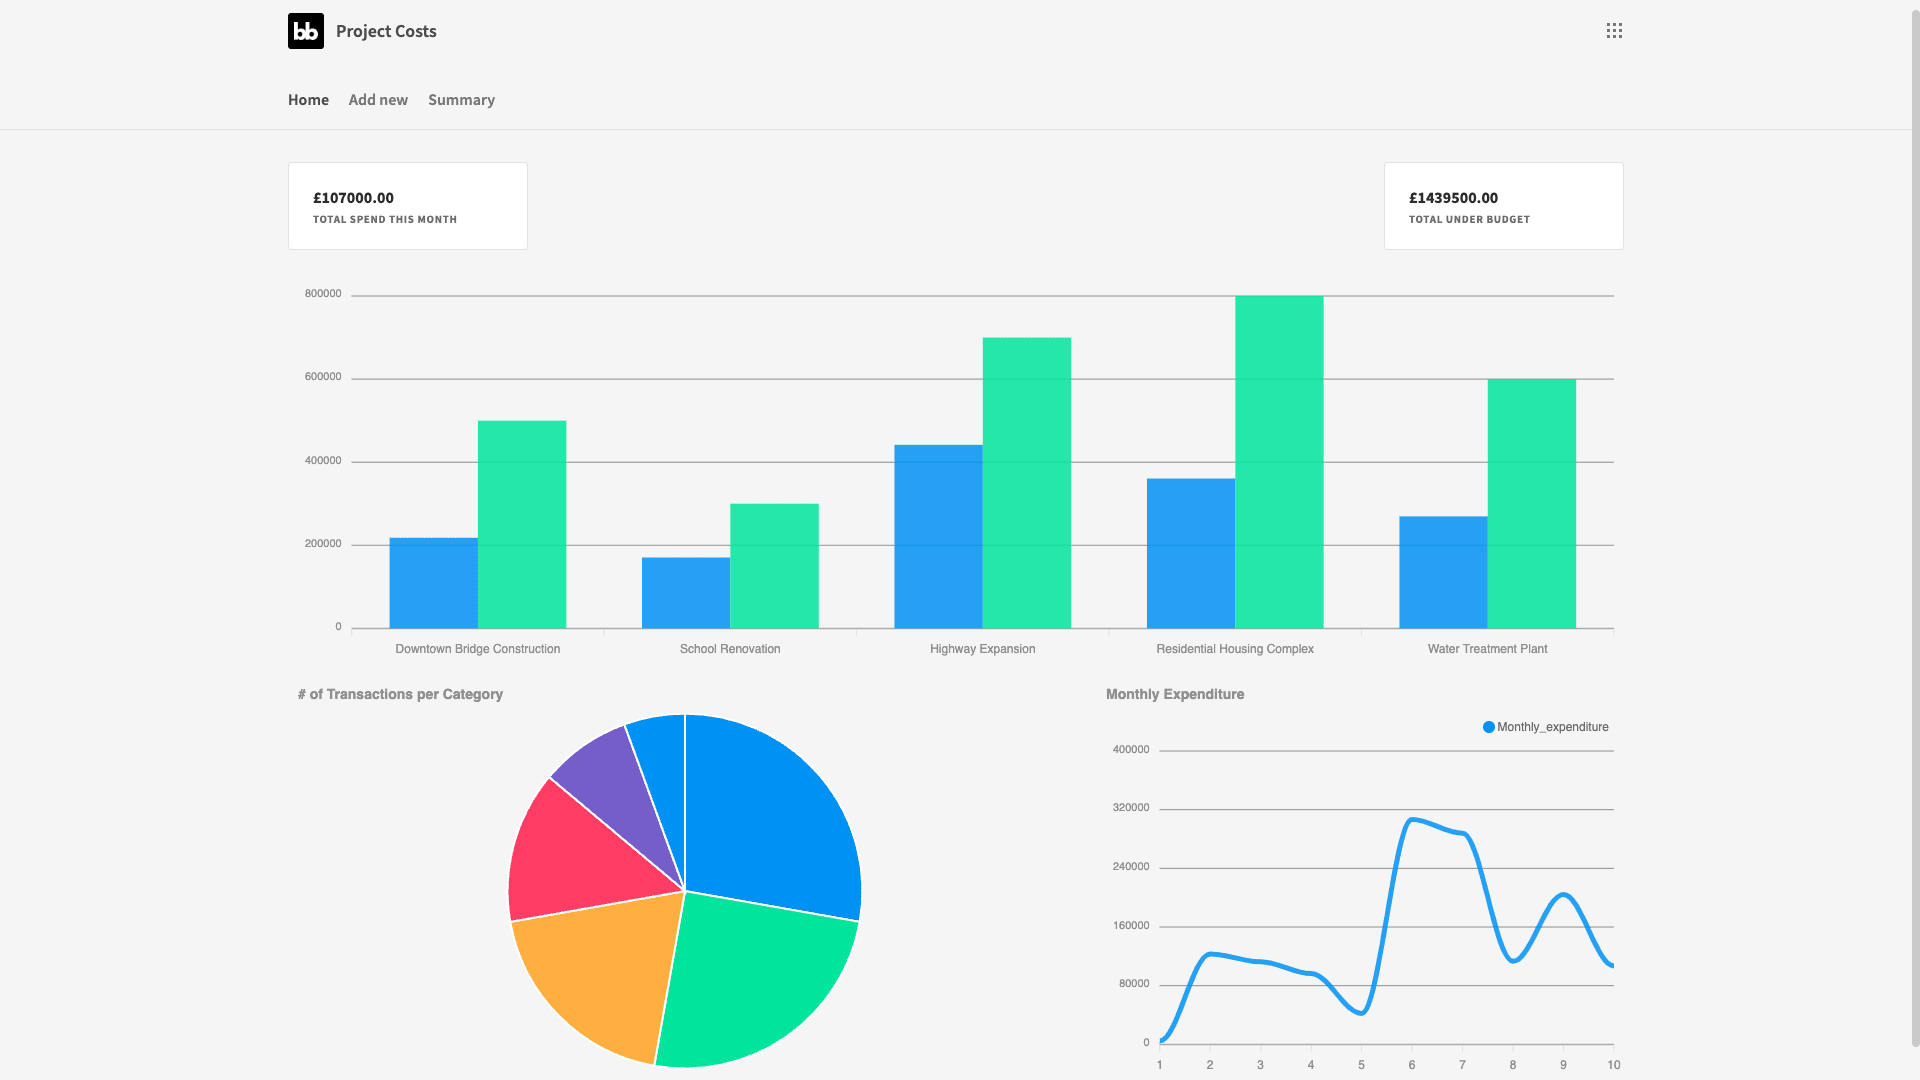Click the 800000 bar chart axis value
Viewport: 1920px width, 1080px height.
pos(323,294)
